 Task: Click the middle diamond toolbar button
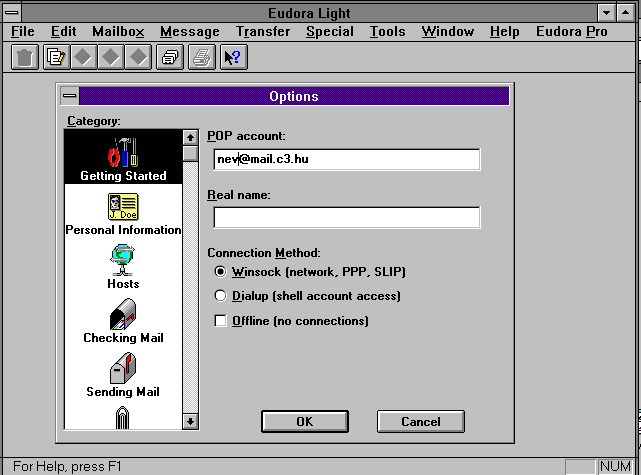coord(111,57)
